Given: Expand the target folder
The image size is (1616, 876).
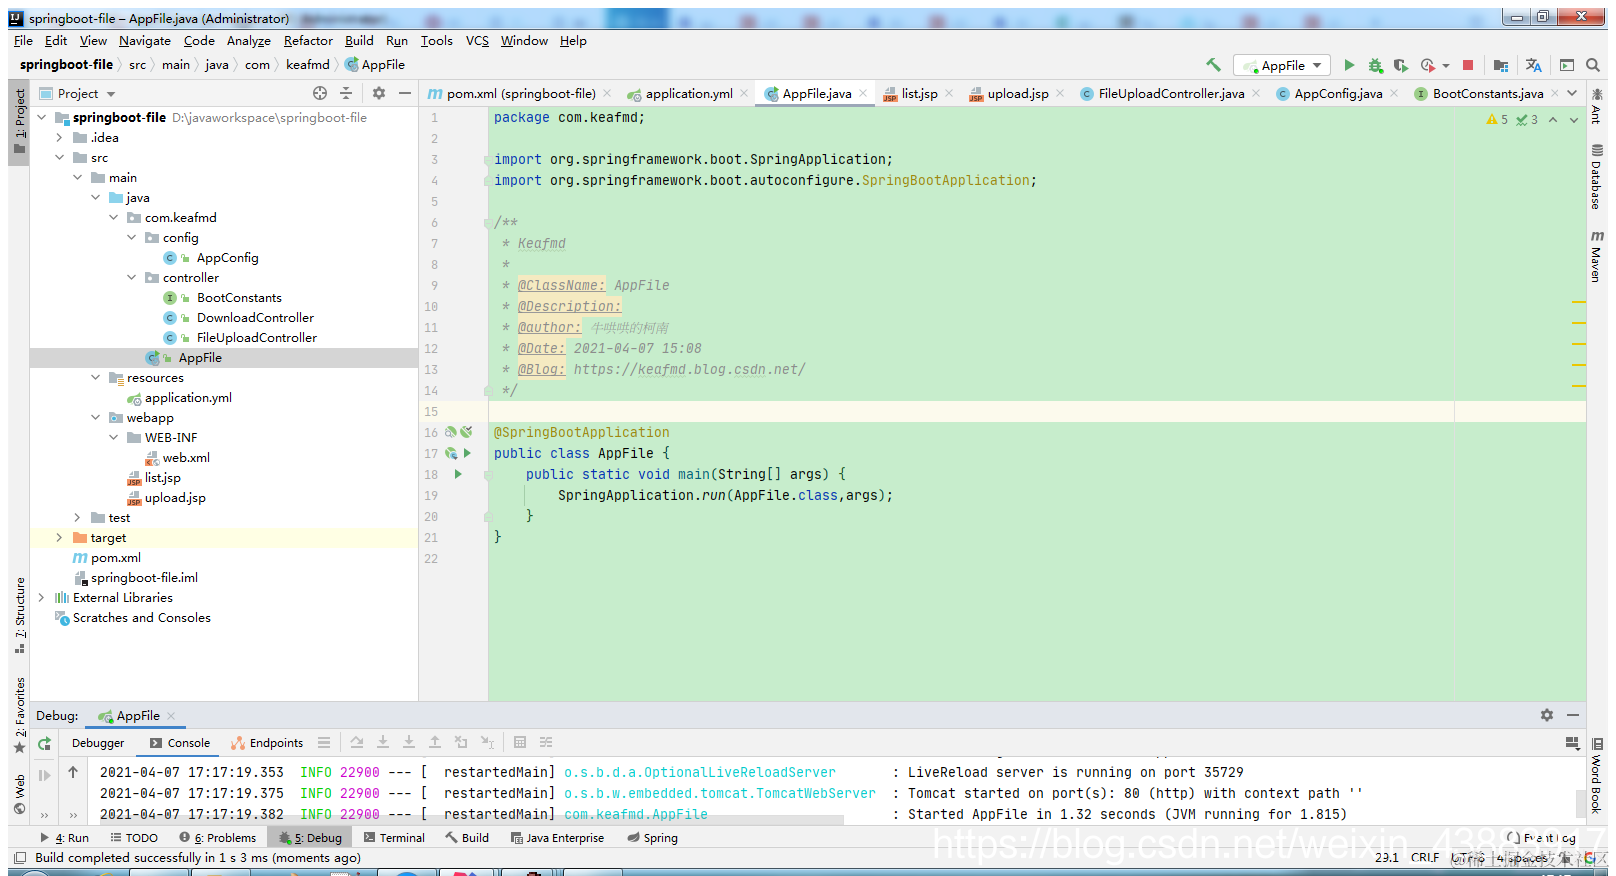Looking at the screenshot, I should click(60, 537).
